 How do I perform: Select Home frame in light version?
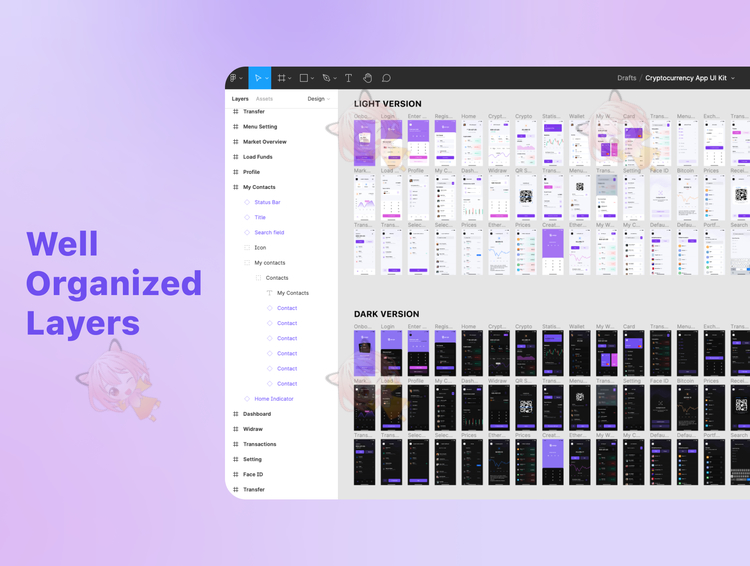[x=472, y=143]
